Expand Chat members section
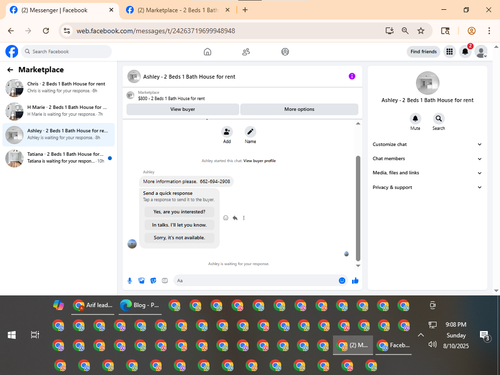Screen dimensions: 500x375 (427, 159)
